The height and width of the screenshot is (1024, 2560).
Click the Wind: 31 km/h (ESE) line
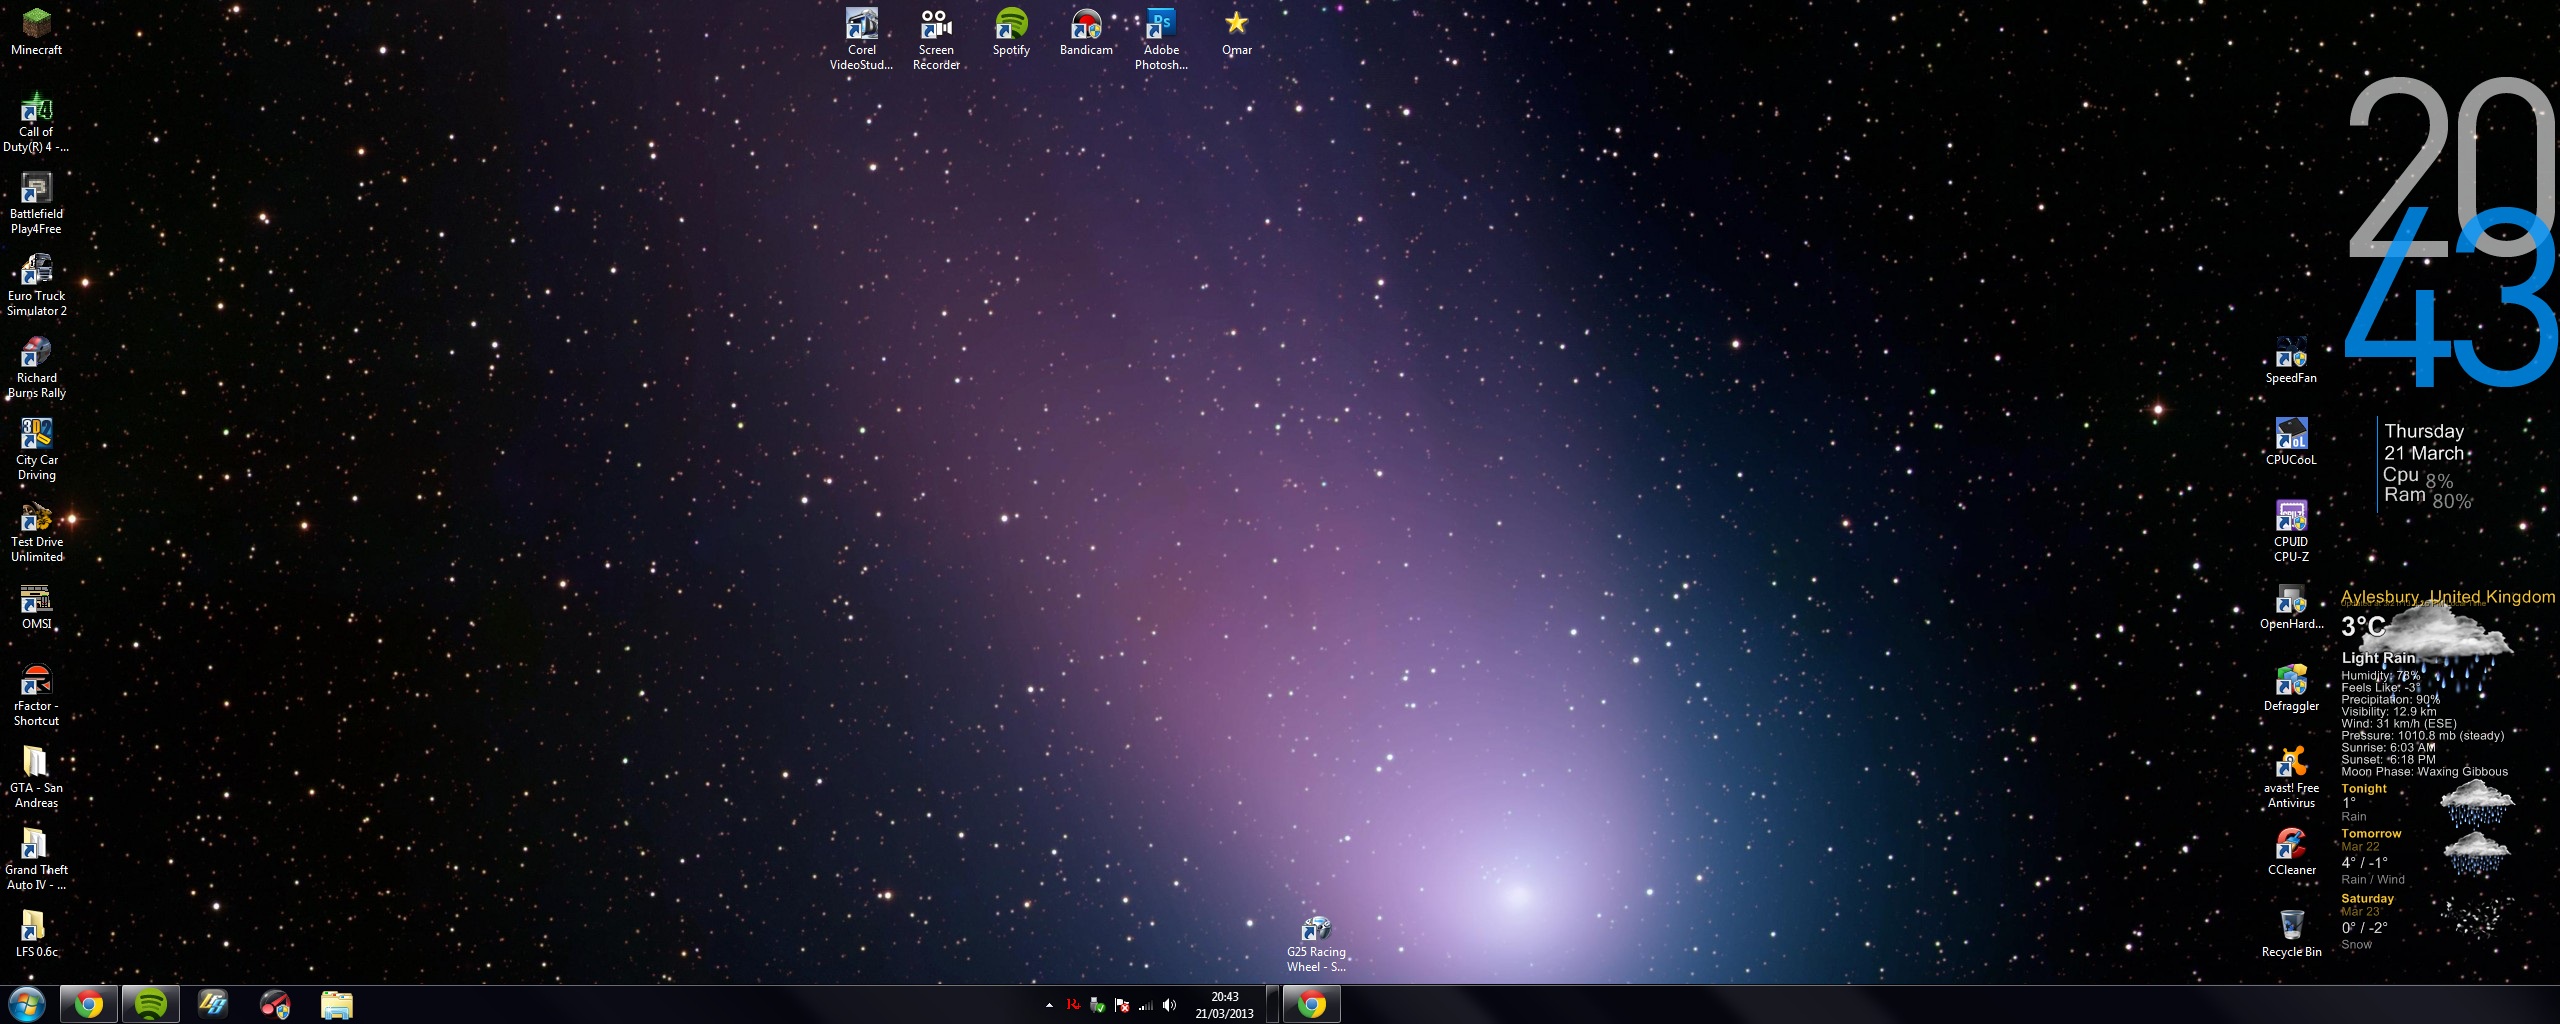click(2398, 723)
